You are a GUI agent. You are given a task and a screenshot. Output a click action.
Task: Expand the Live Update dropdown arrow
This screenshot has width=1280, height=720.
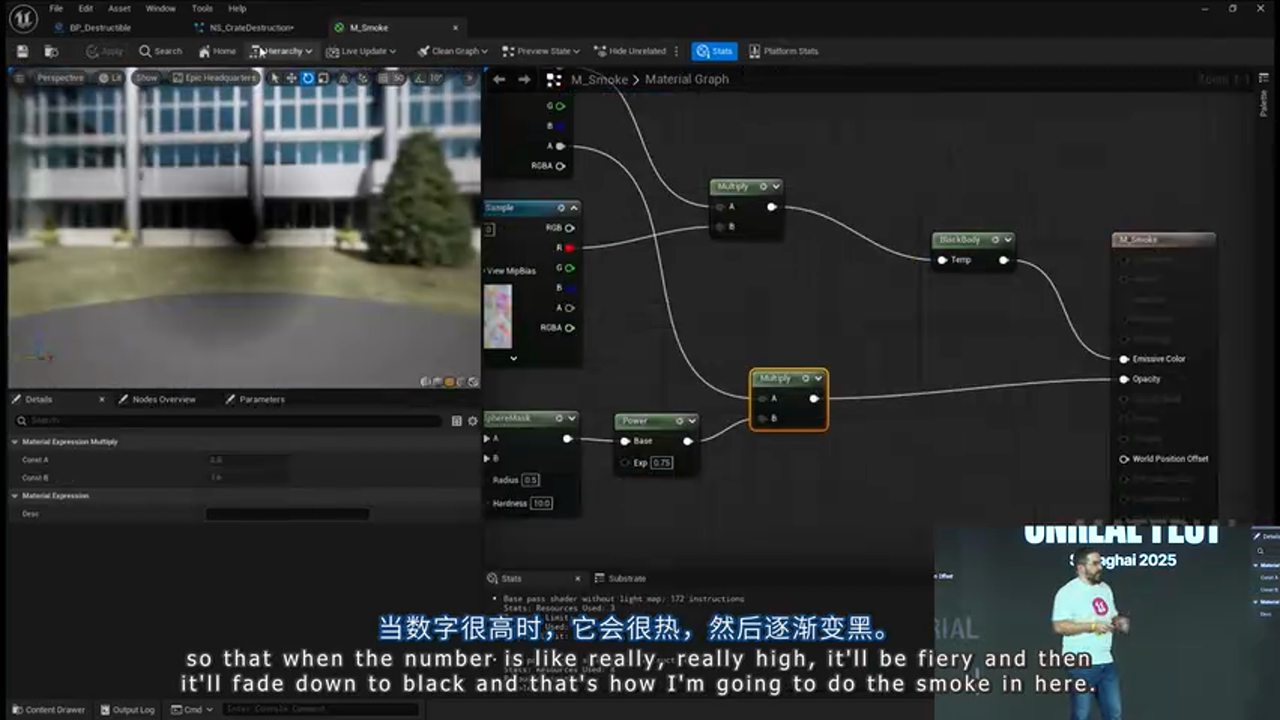tap(392, 51)
